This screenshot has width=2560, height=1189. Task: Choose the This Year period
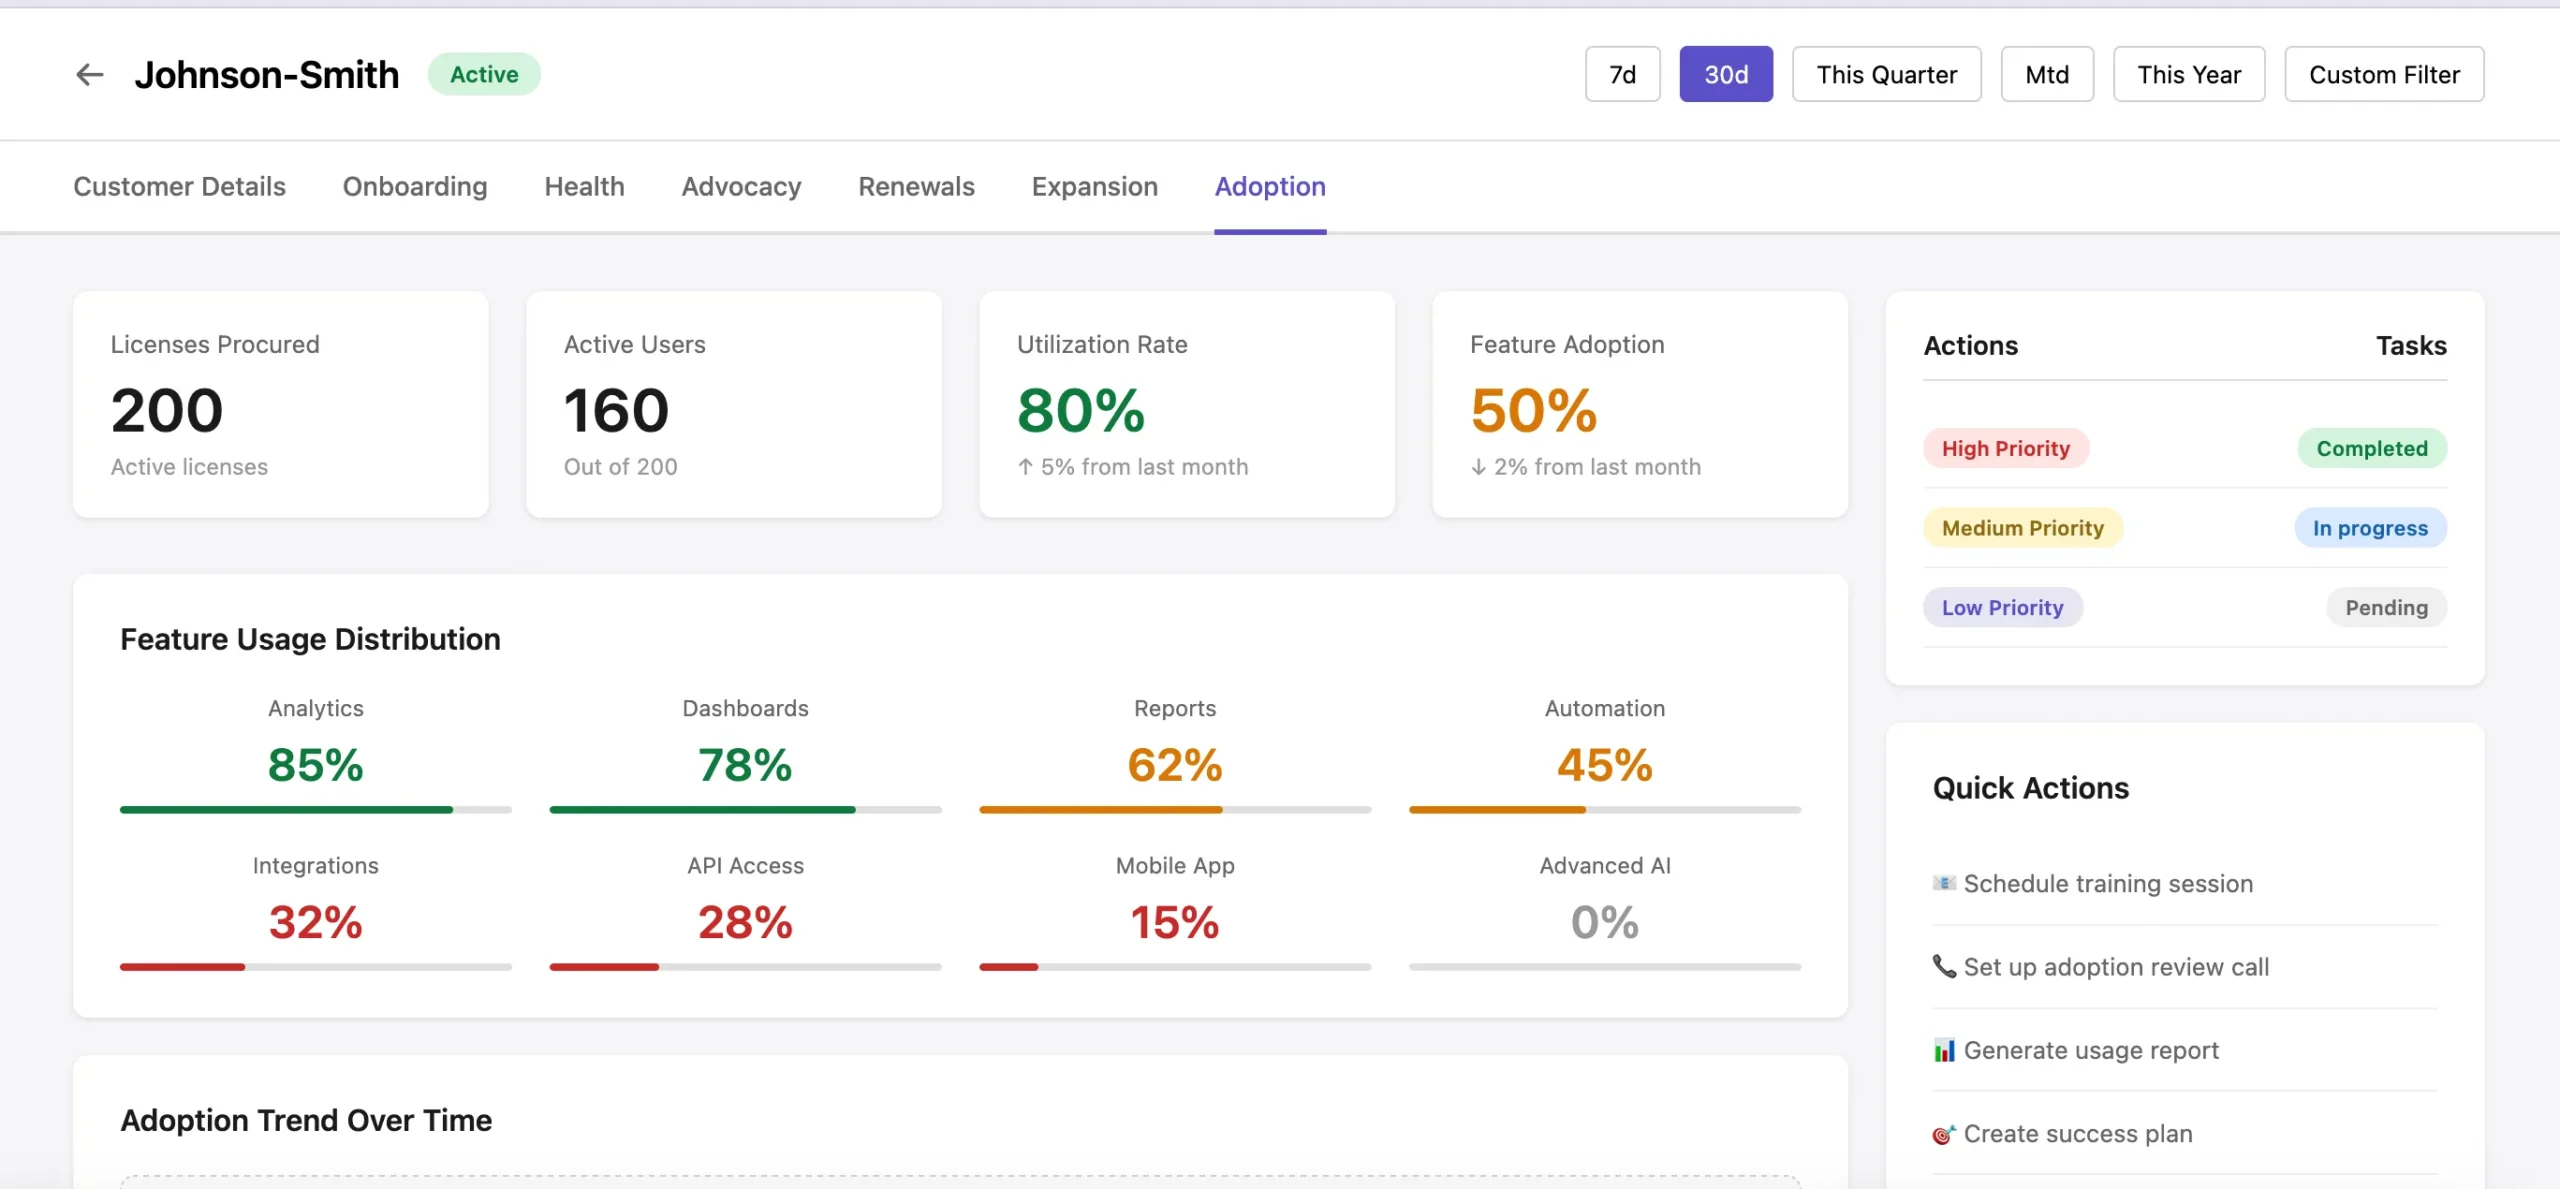[2189, 74]
